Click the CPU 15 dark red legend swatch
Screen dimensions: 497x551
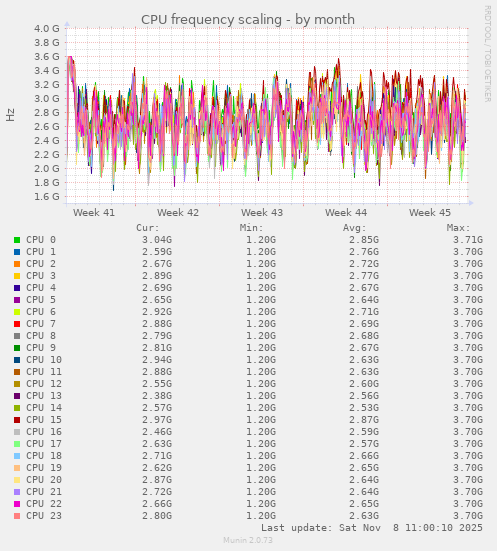click(x=17, y=420)
